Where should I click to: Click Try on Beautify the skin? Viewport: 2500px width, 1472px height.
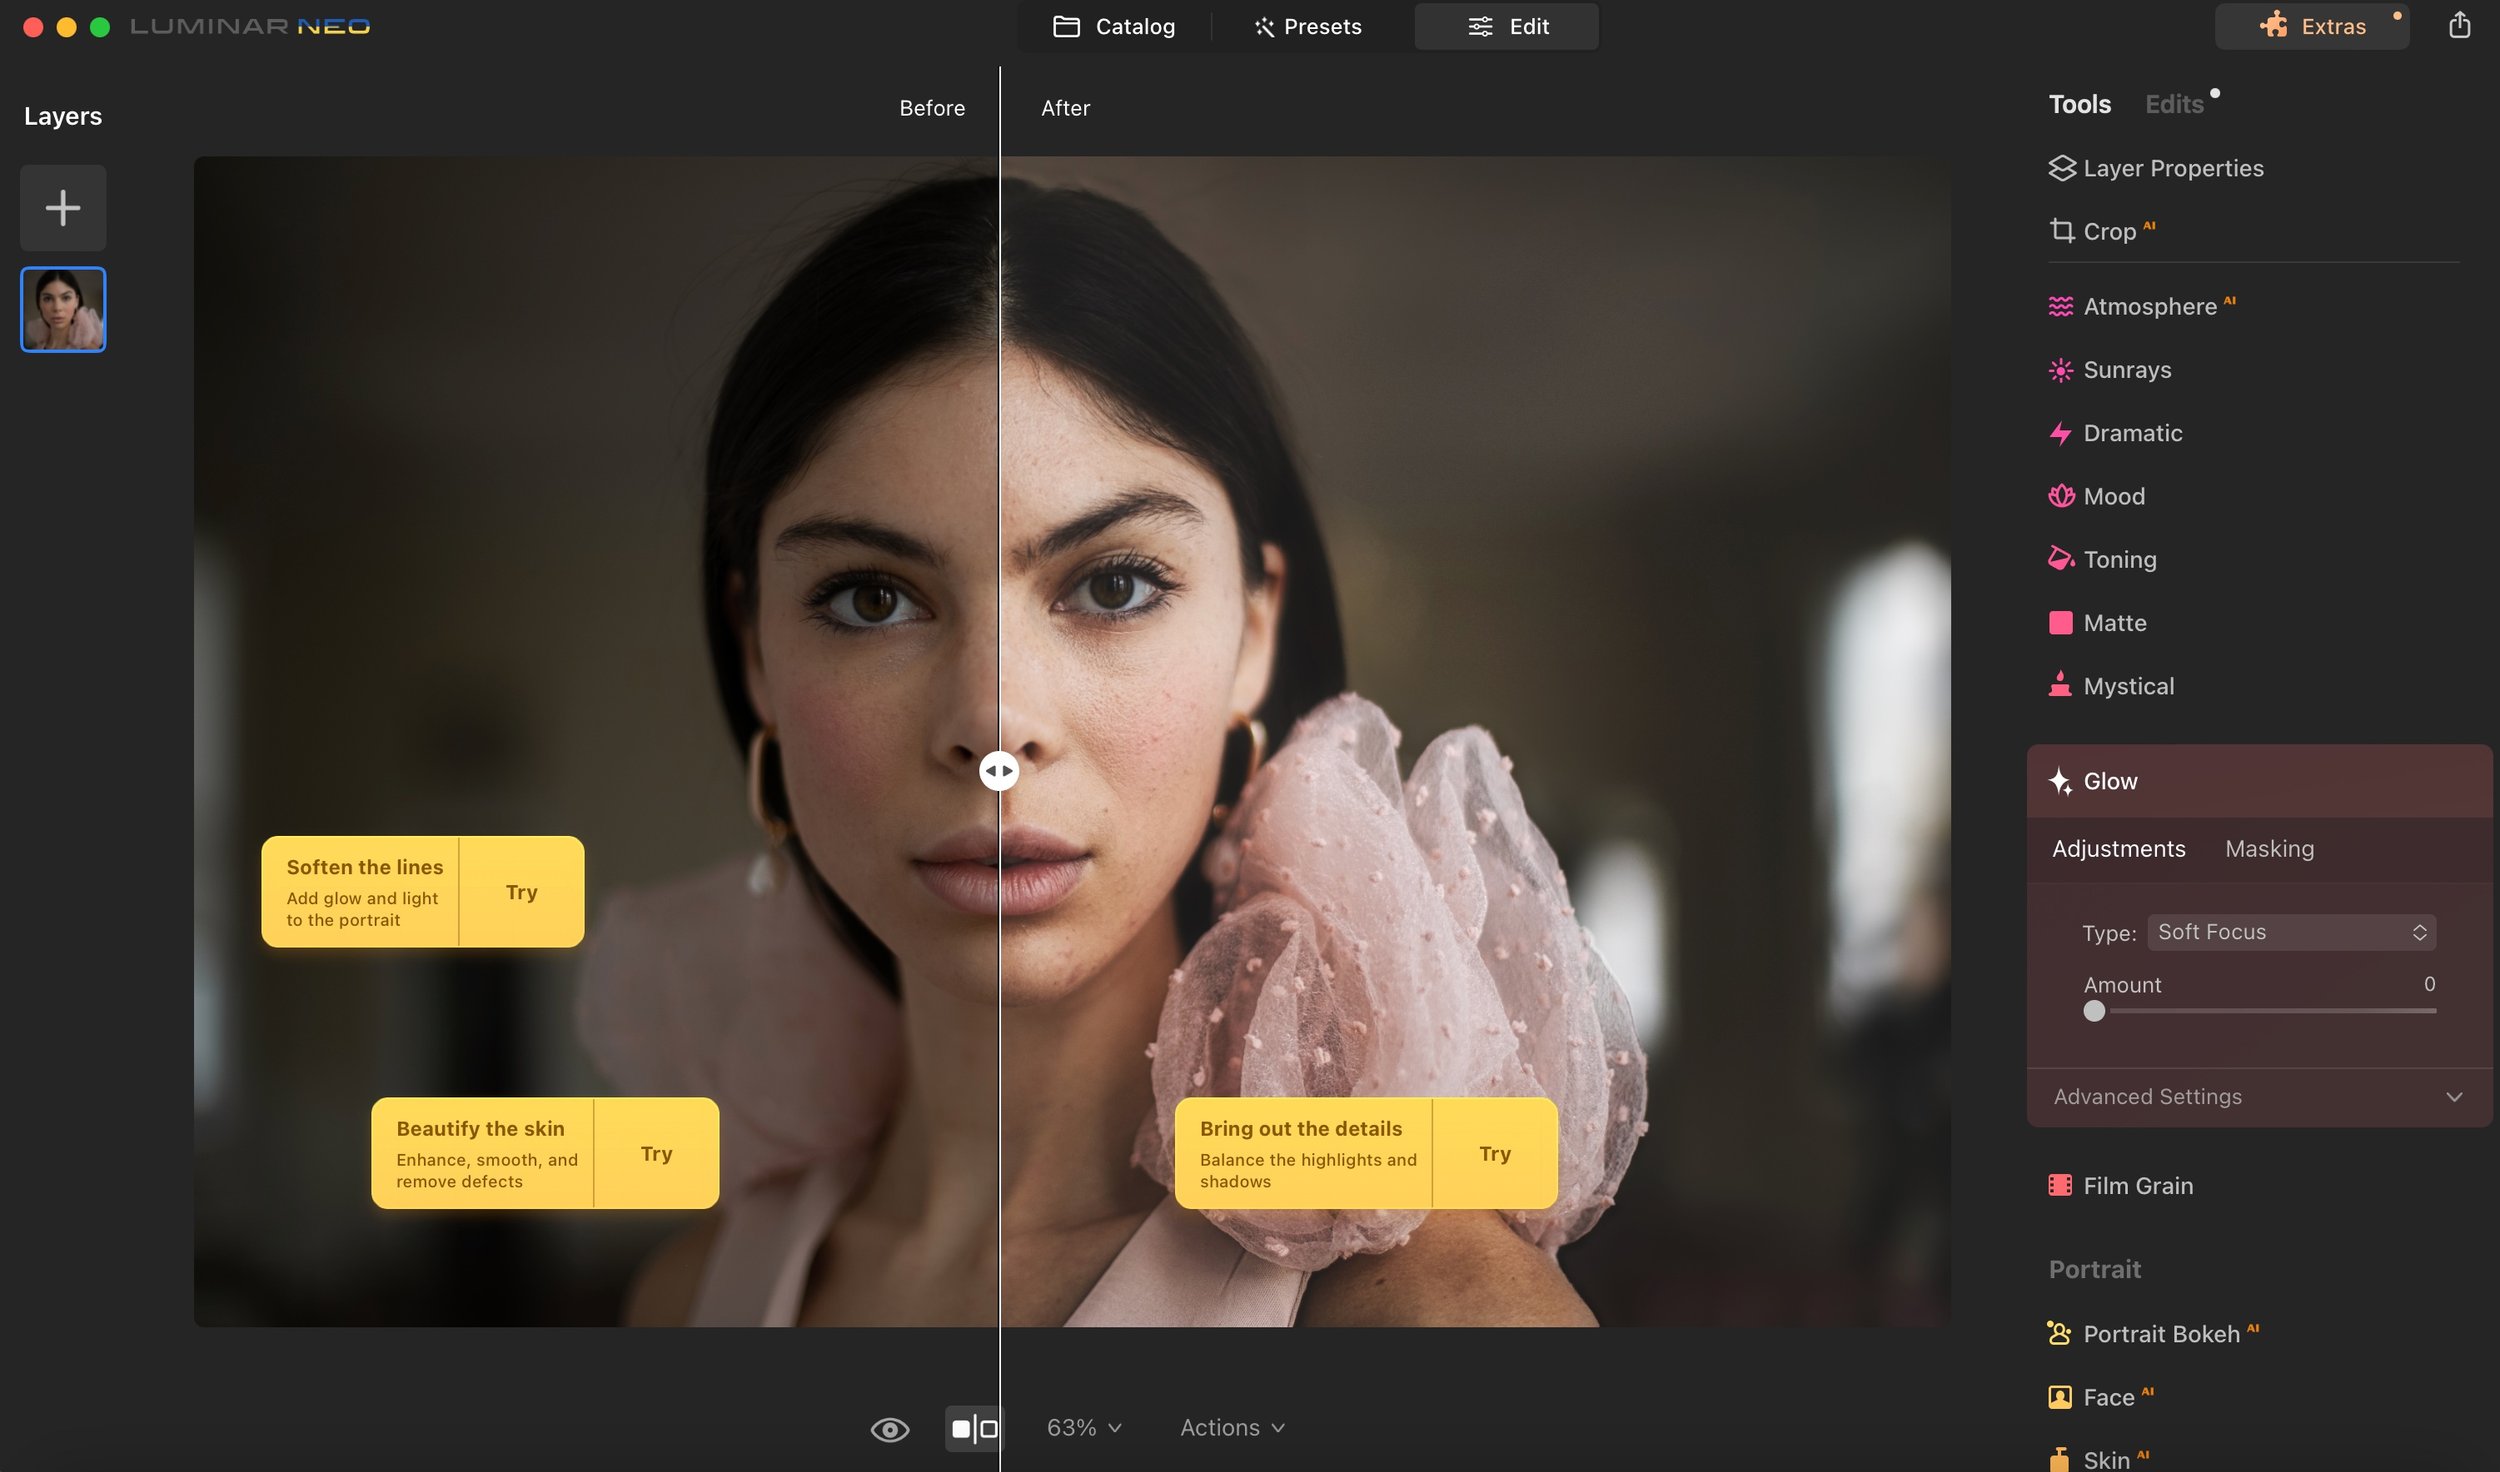pos(656,1153)
